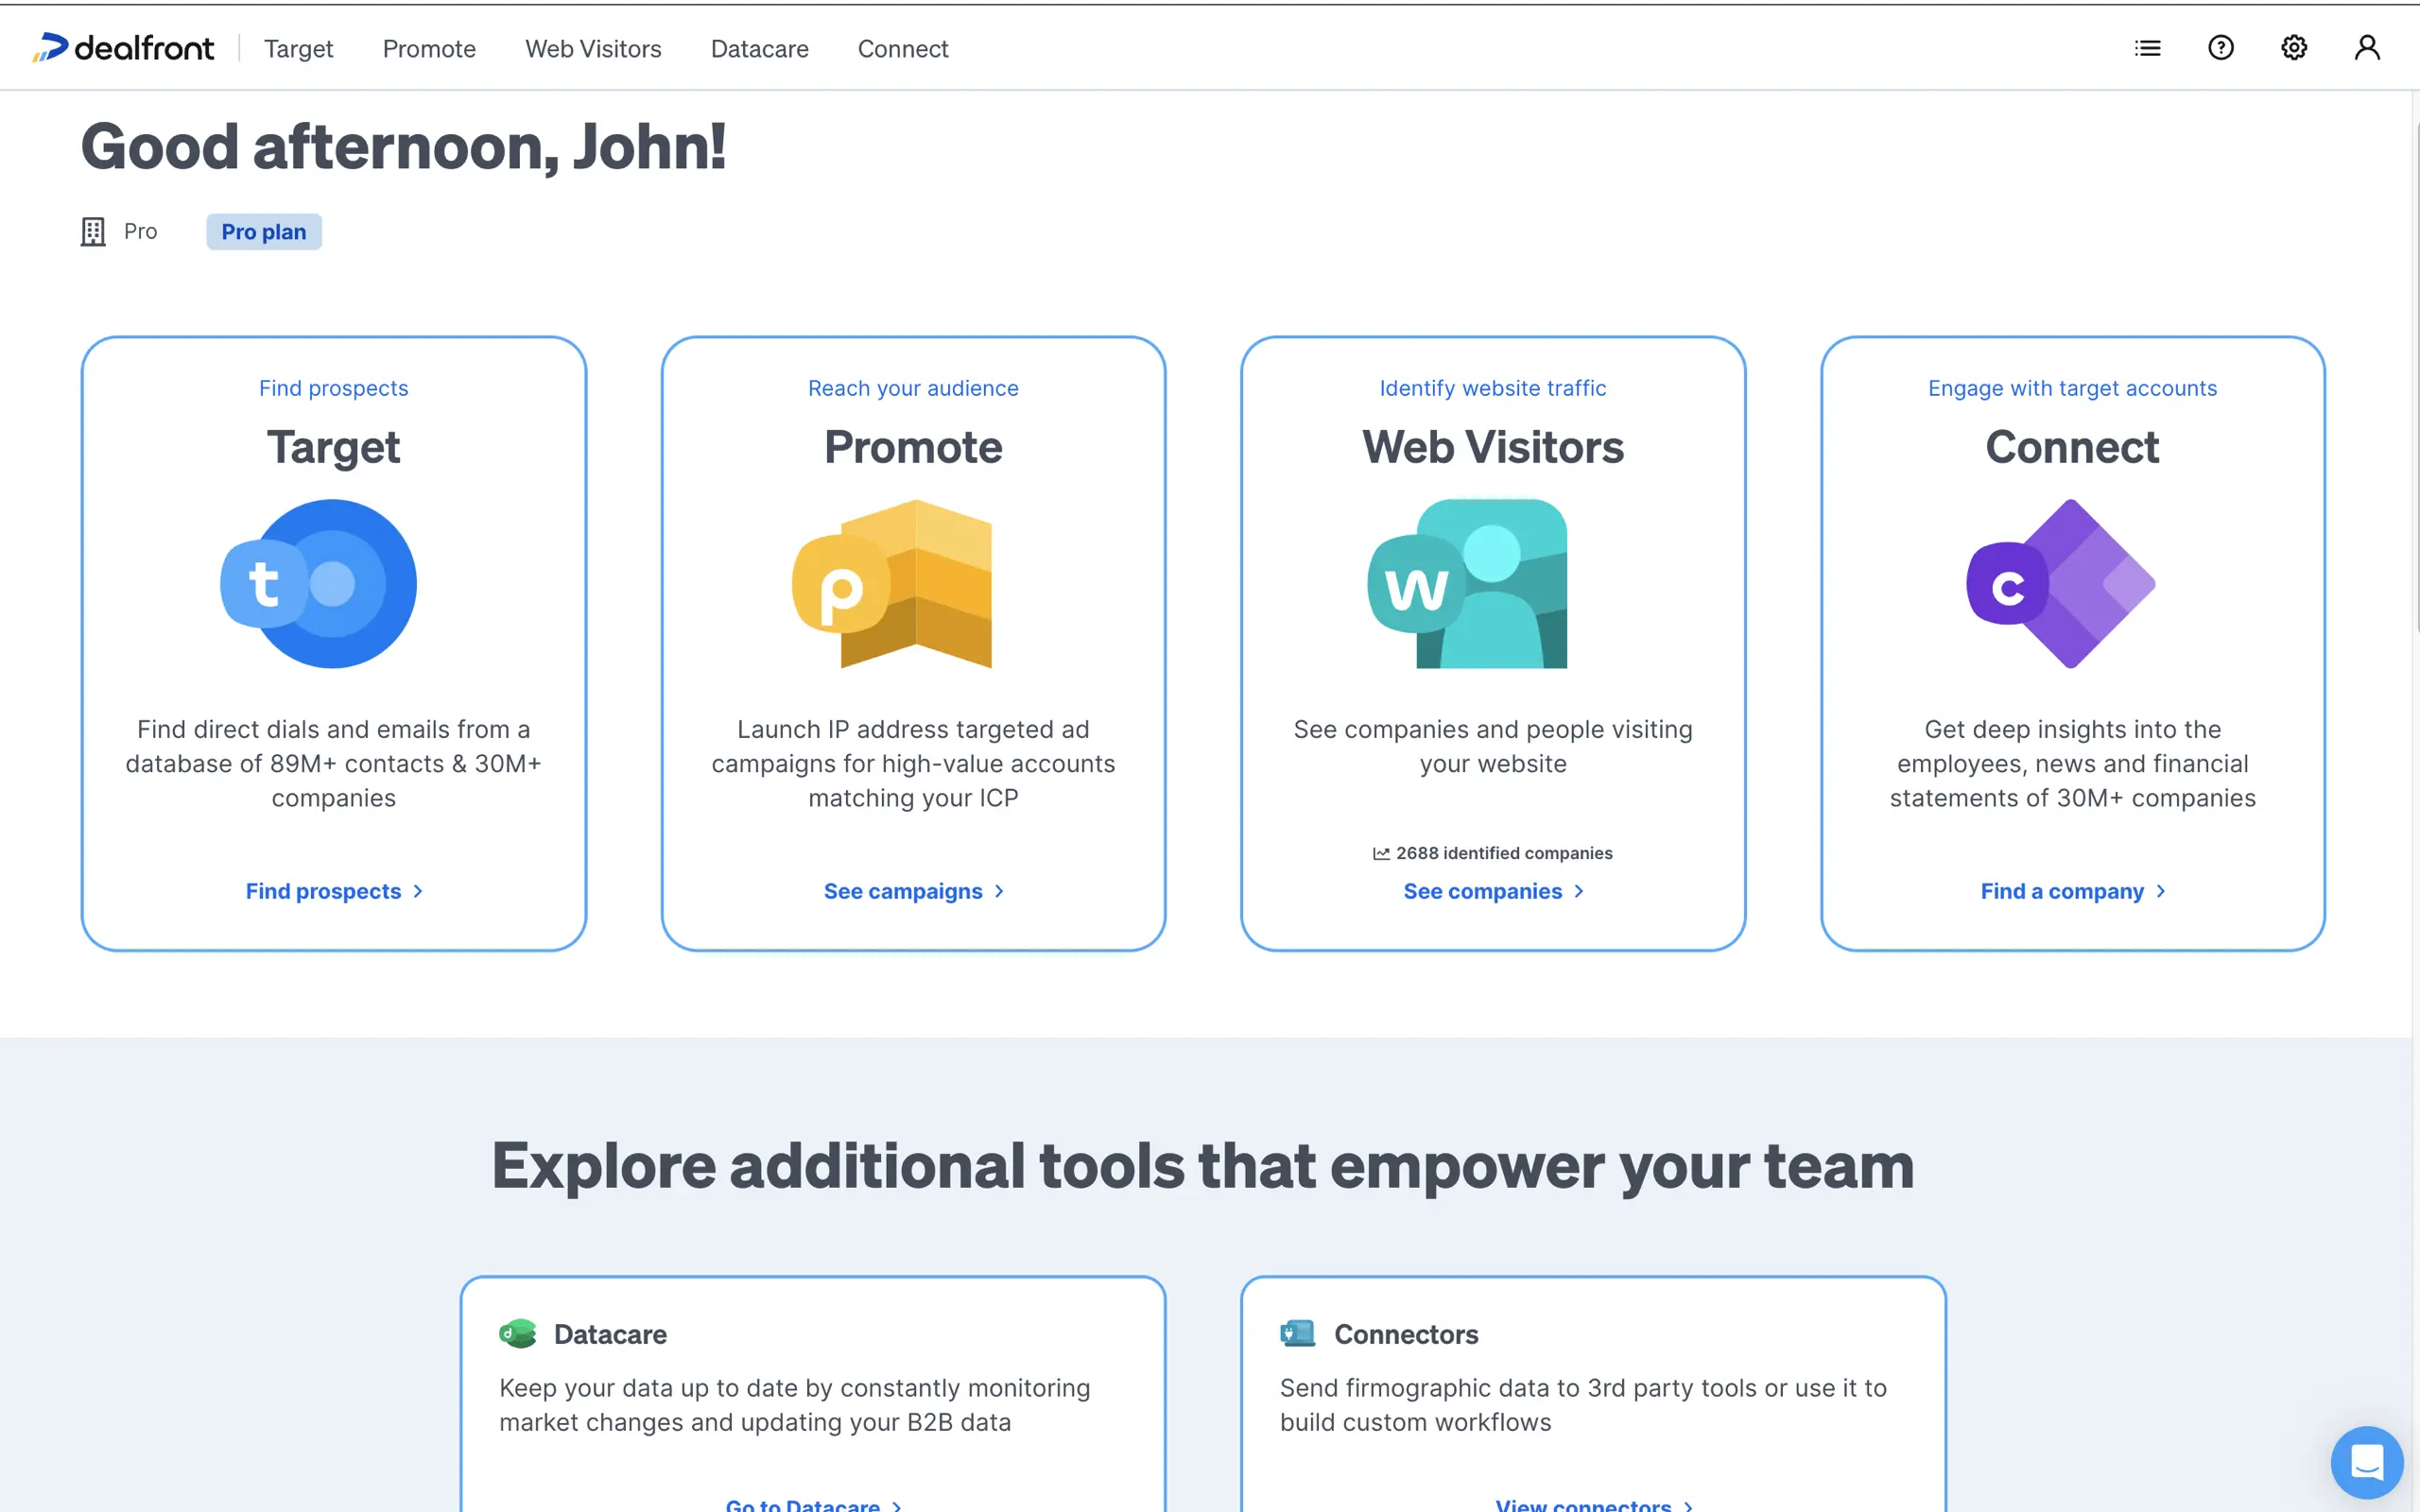This screenshot has width=2420, height=1512.
Task: Click the Dealfront logo
Action: pos(123,48)
